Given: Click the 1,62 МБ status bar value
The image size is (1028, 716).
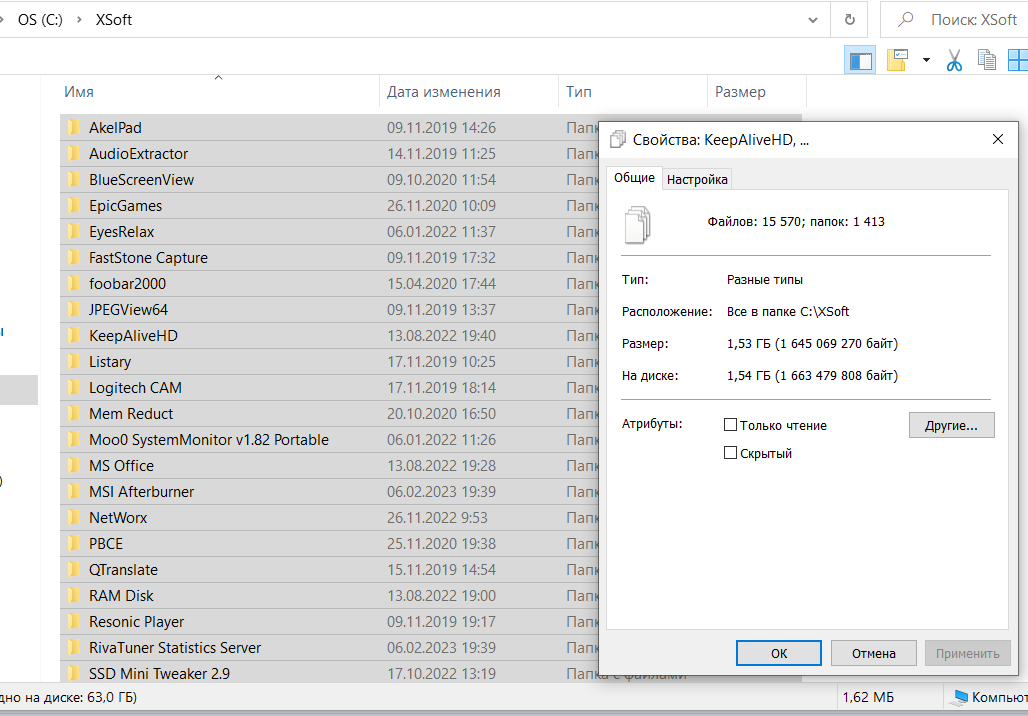Looking at the screenshot, I should click(868, 697).
